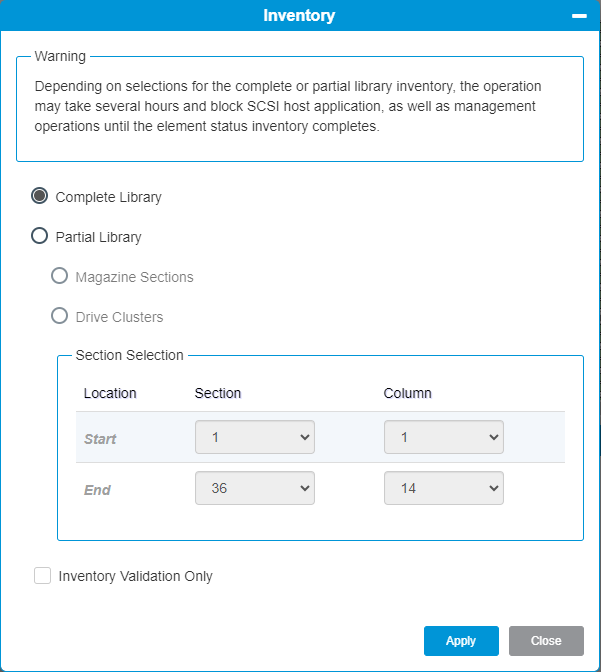Click the Location column header
601x672 pixels.
[110, 393]
